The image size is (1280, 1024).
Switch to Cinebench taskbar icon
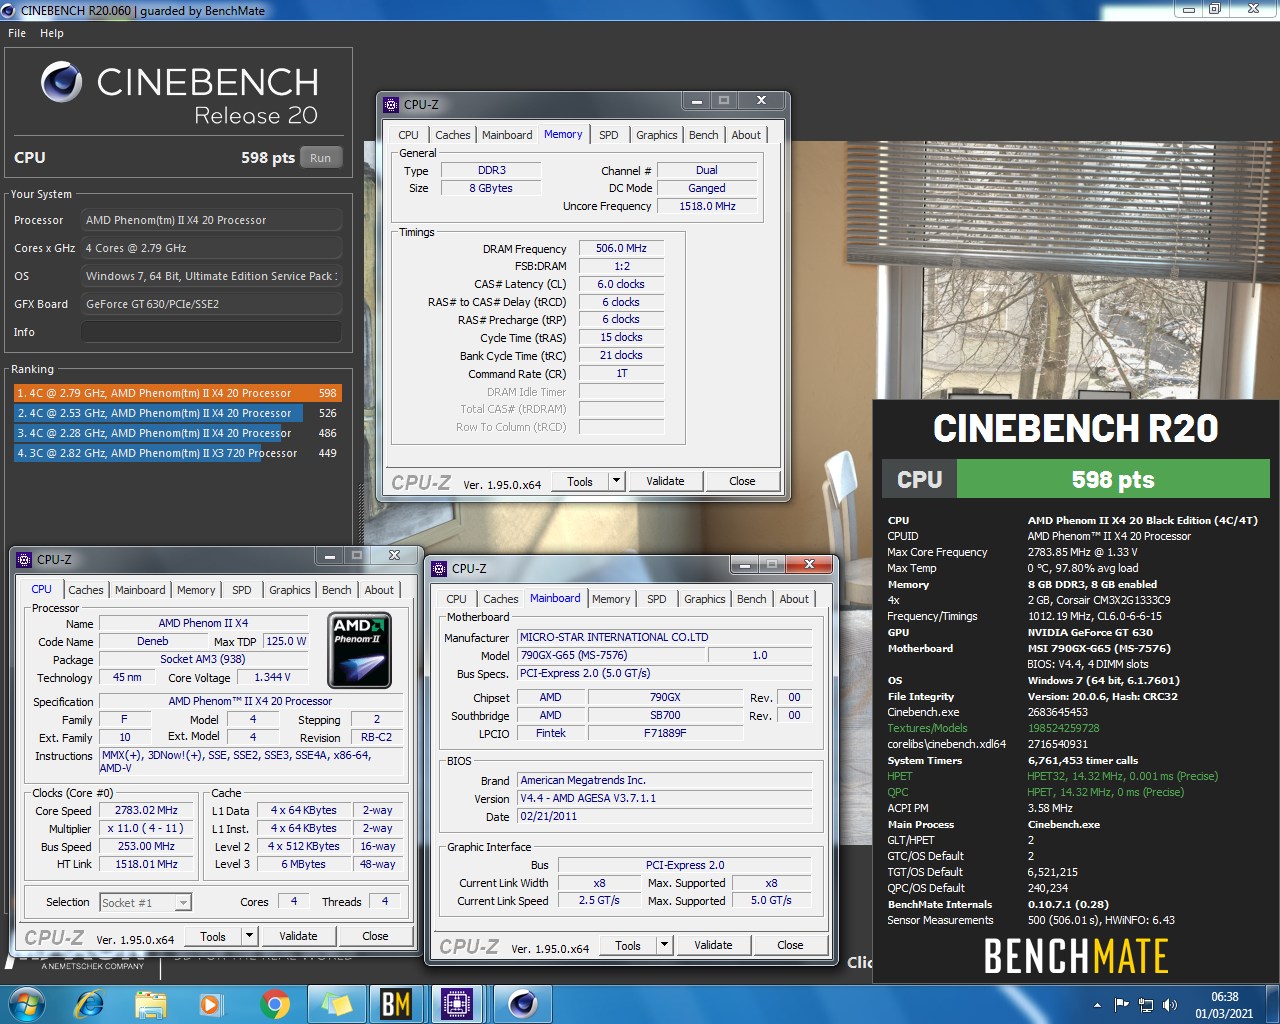[x=521, y=1003]
